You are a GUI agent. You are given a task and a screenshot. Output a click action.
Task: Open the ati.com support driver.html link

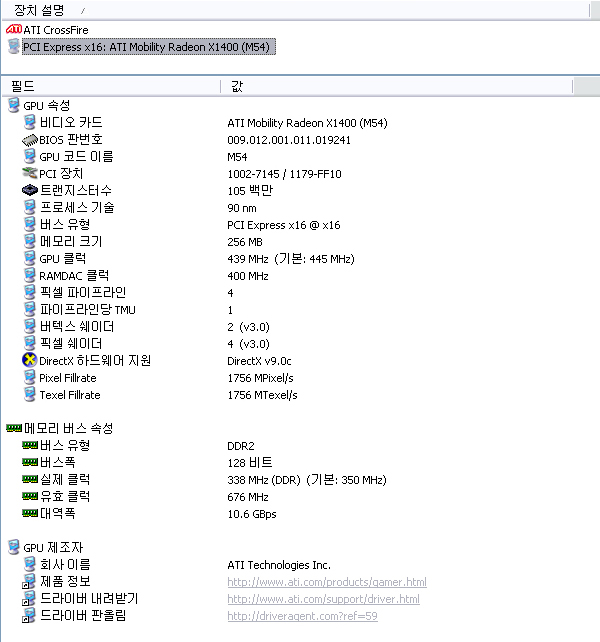coord(324,599)
